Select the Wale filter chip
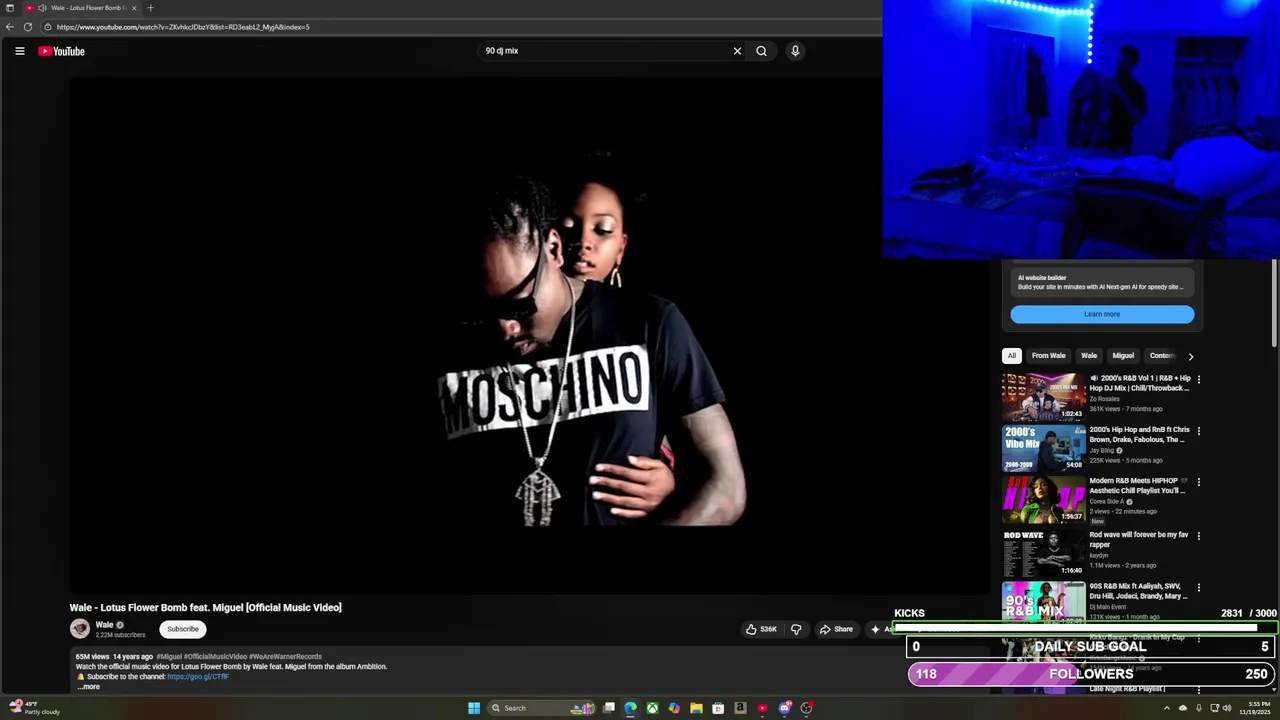 click(x=1088, y=356)
